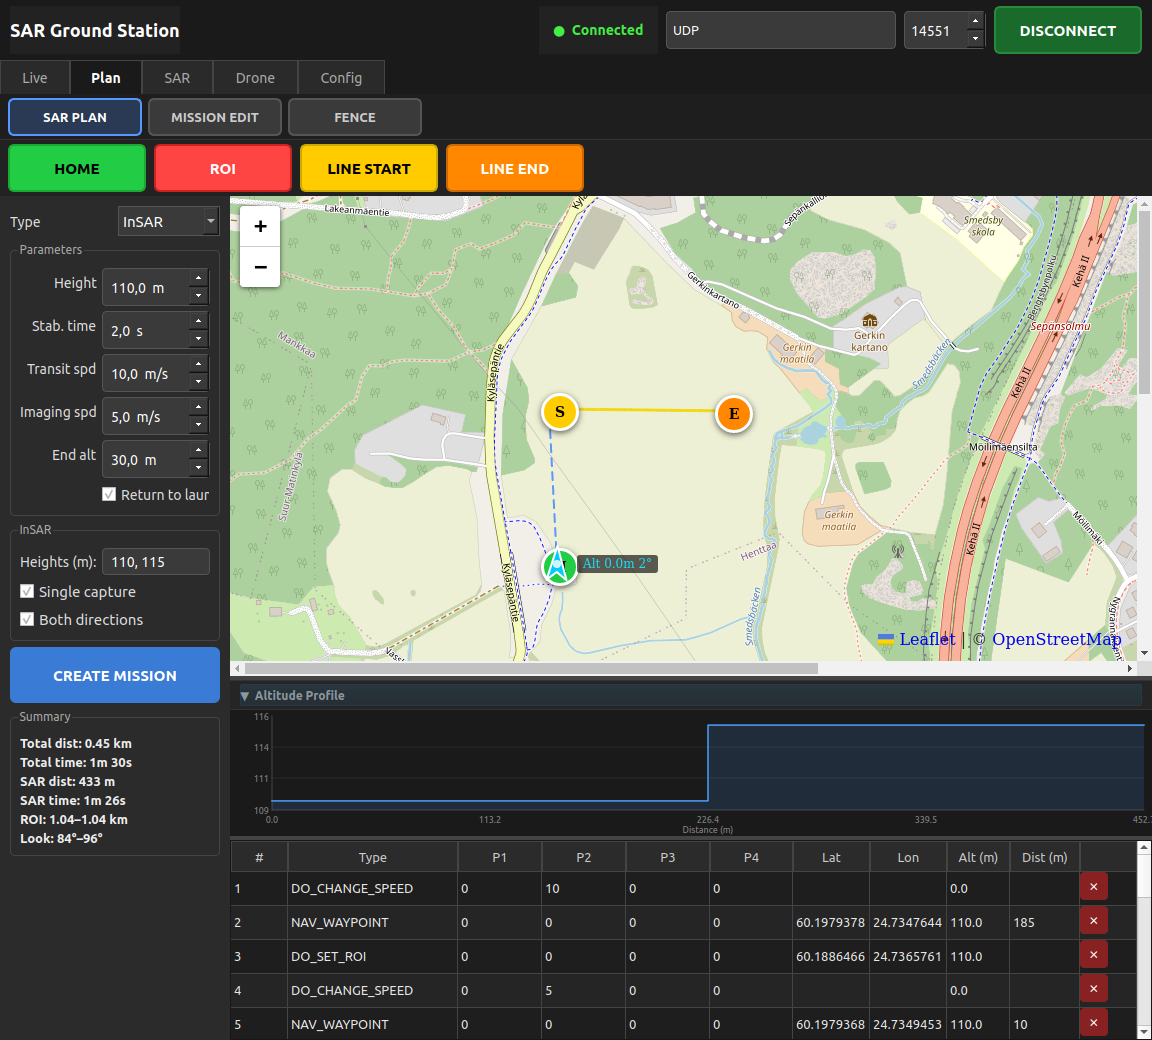Viewport: 1152px width, 1040px height.
Task: Open the Config tab
Action: 341,78
